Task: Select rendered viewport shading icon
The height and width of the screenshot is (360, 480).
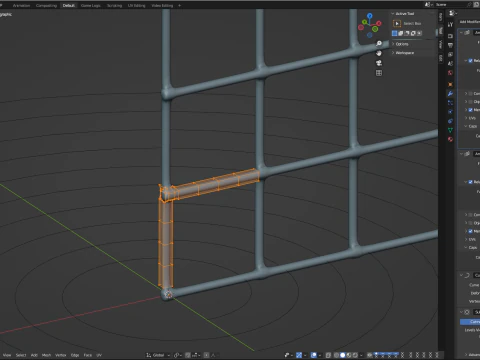Action: tap(355, 355)
